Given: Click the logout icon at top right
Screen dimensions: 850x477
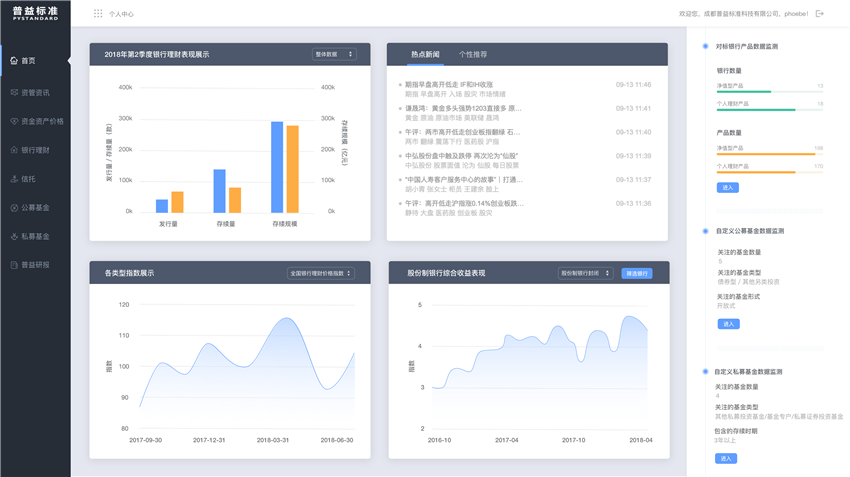Looking at the screenshot, I should click(x=820, y=14).
